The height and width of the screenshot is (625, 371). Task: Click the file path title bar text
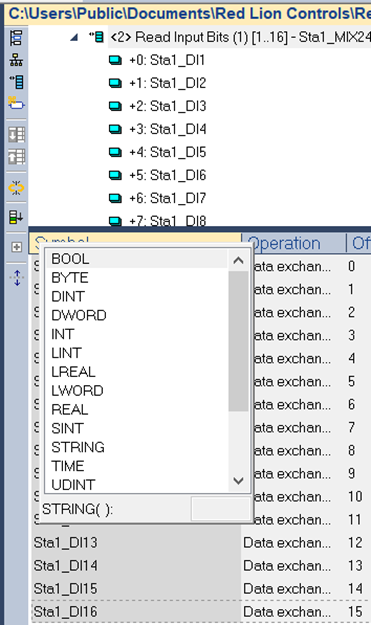pyautogui.click(x=190, y=14)
